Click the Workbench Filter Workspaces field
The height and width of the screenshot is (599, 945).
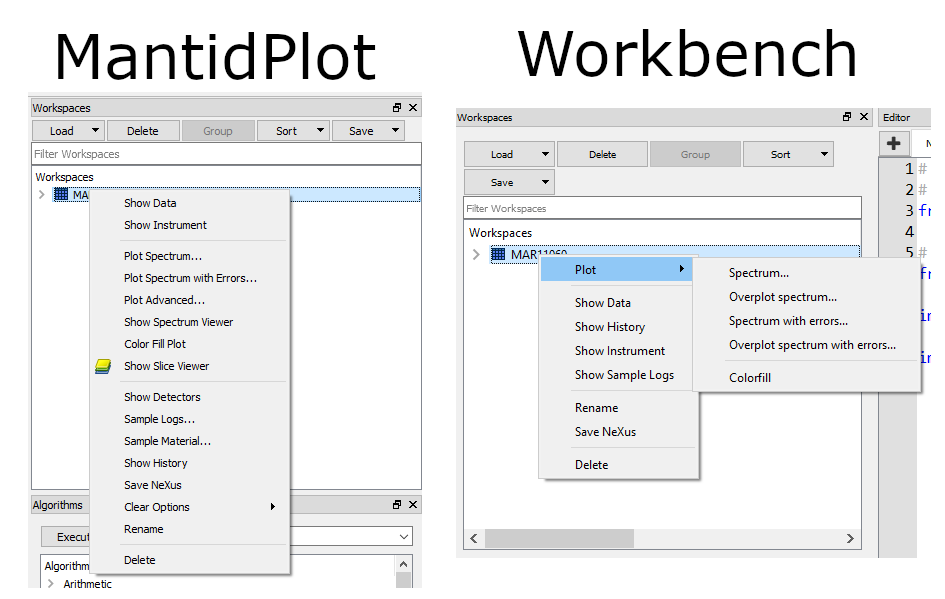pyautogui.click(x=662, y=208)
